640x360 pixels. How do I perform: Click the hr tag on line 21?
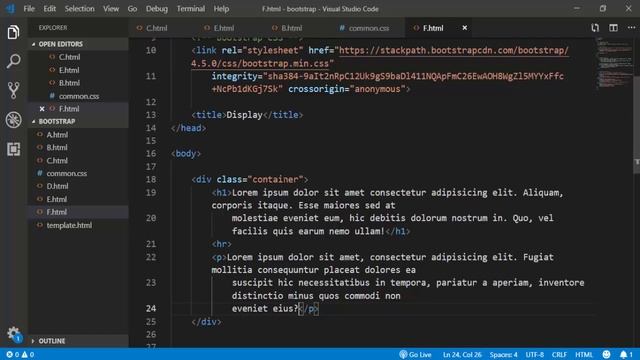222,244
